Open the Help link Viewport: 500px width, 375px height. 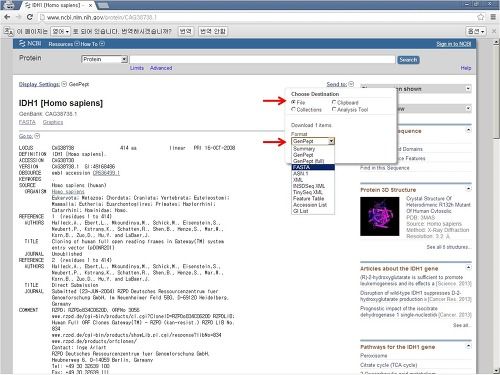coord(466,68)
